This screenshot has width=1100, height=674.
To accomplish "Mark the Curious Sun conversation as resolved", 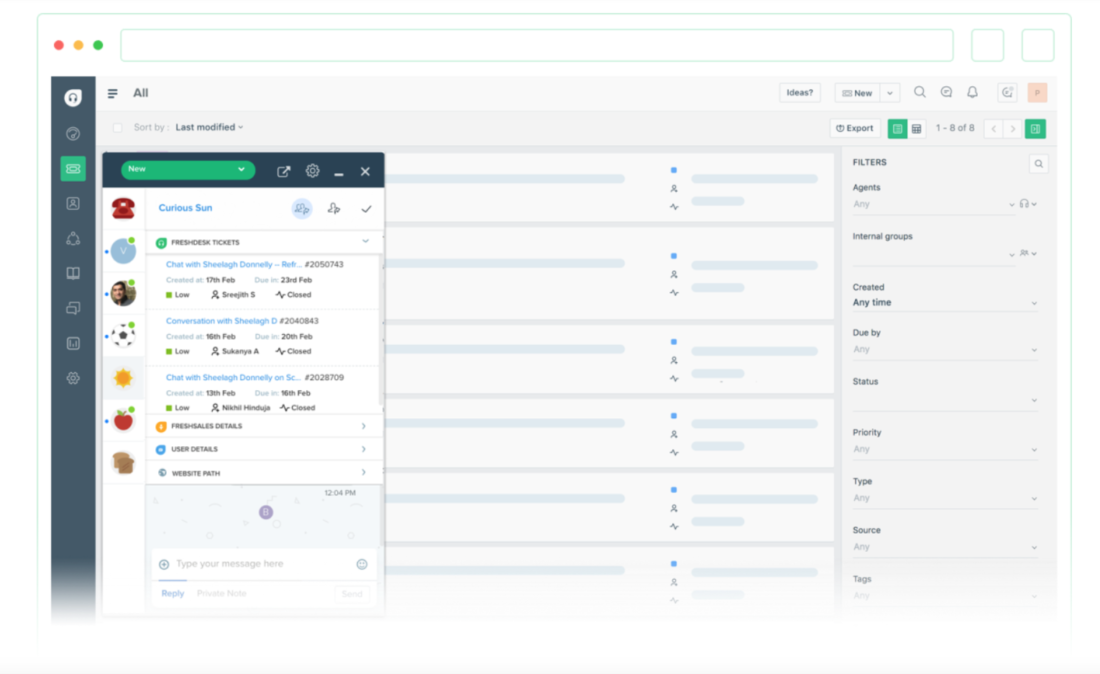I will 366,208.
